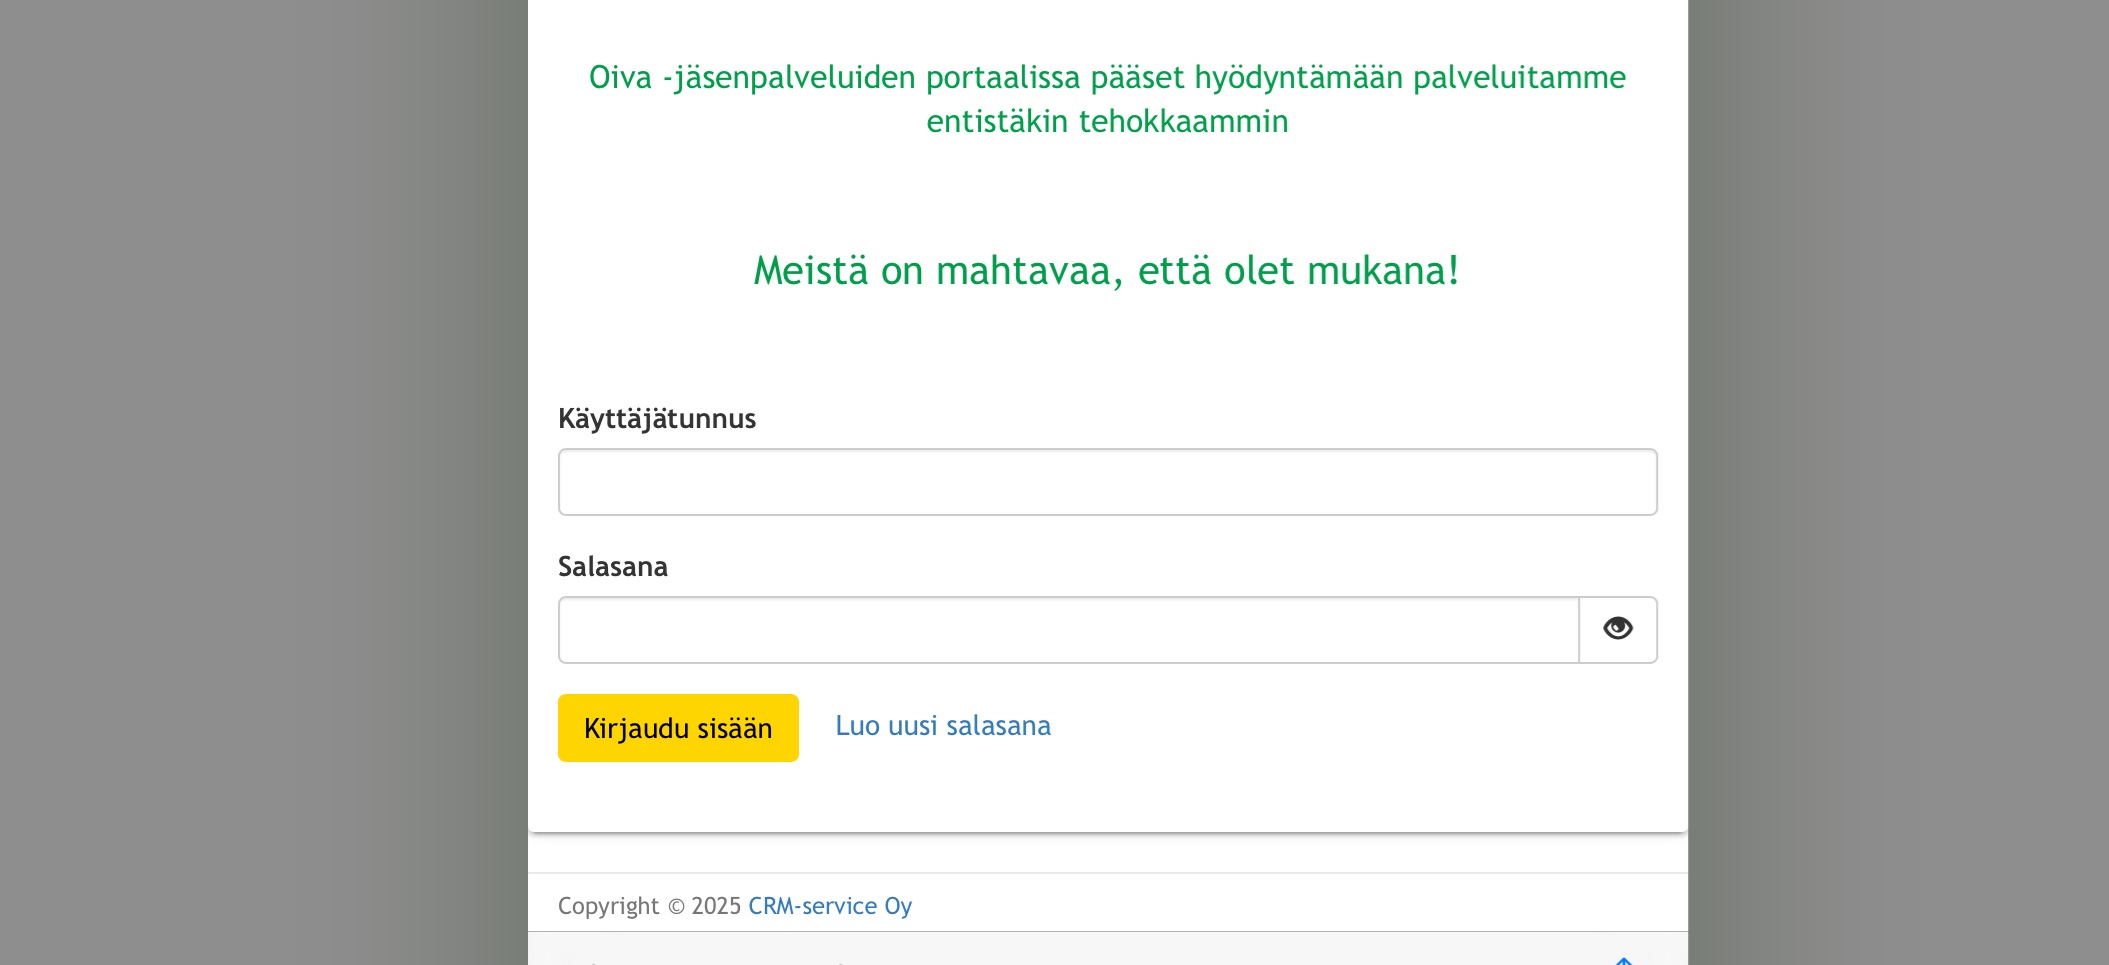This screenshot has height=965, width=2109.
Task: Focus the Salasana password input field
Action: [1068, 630]
